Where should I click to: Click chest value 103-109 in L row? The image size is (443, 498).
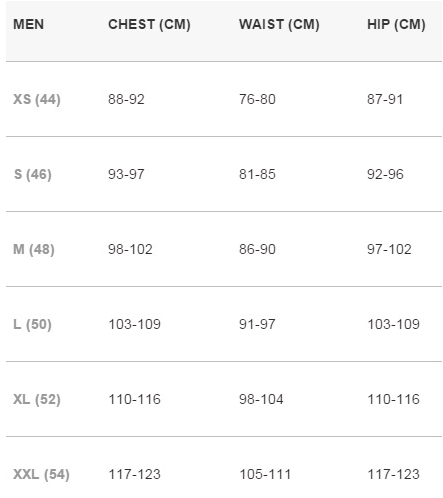[x=135, y=324]
